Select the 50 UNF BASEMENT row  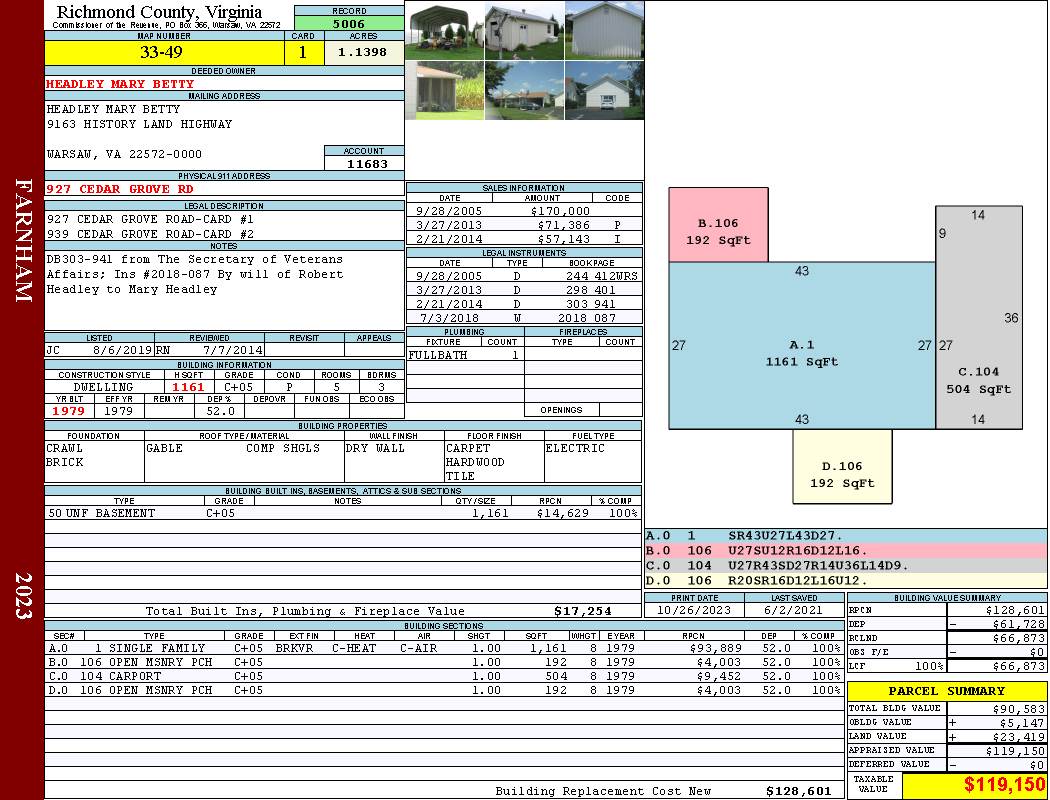(343, 513)
